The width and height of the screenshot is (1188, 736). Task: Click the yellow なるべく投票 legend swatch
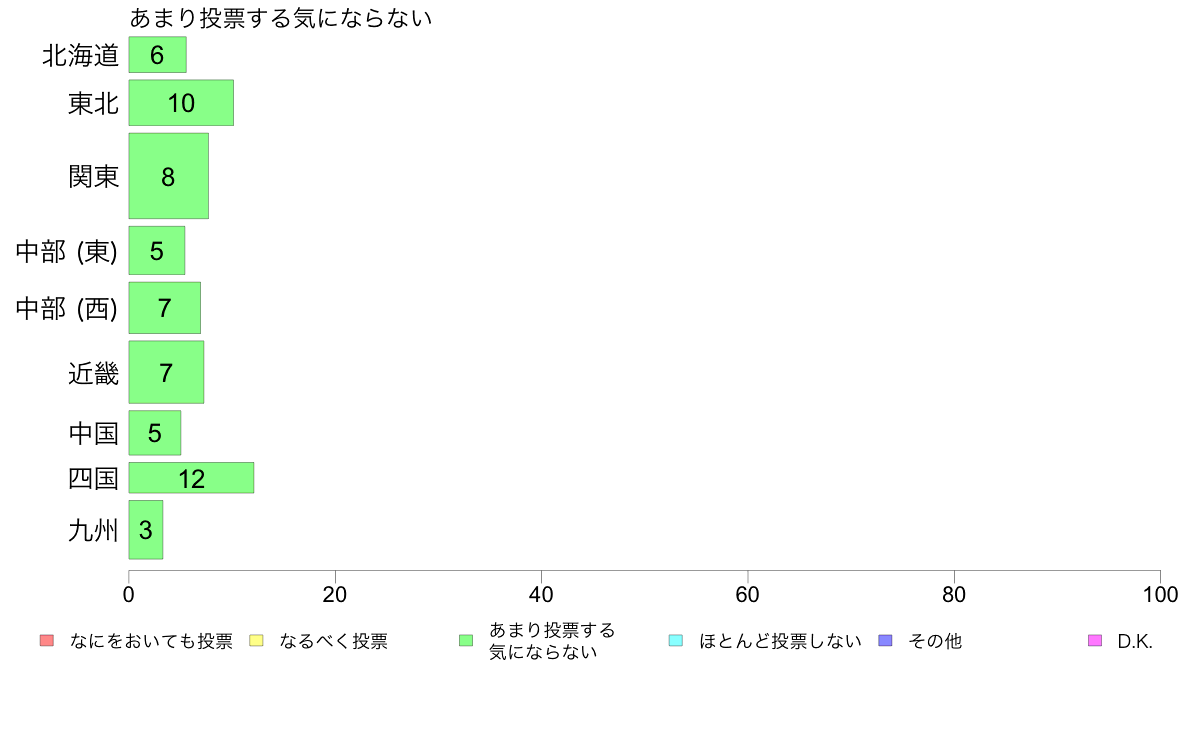pyautogui.click(x=256, y=640)
